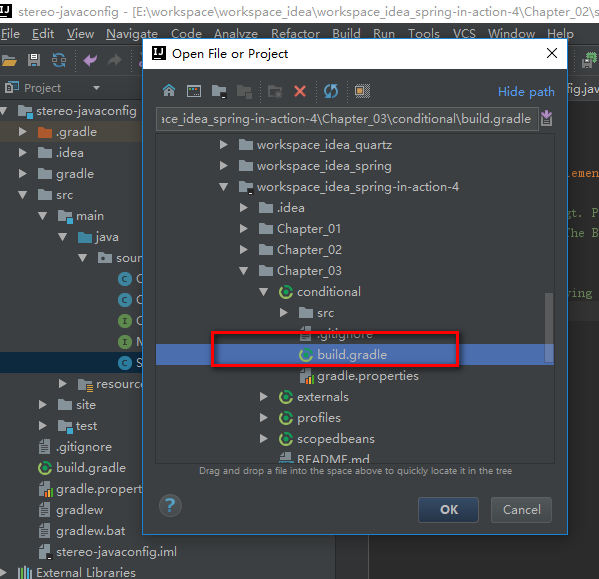The image size is (599, 579).
Task: Open the Navigate menu
Action: pyautogui.click(x=132, y=34)
